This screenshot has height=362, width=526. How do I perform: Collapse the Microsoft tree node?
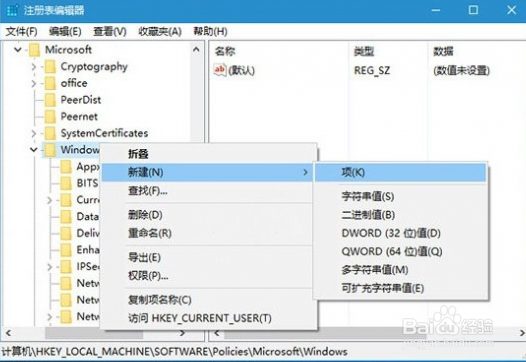(x=18, y=50)
